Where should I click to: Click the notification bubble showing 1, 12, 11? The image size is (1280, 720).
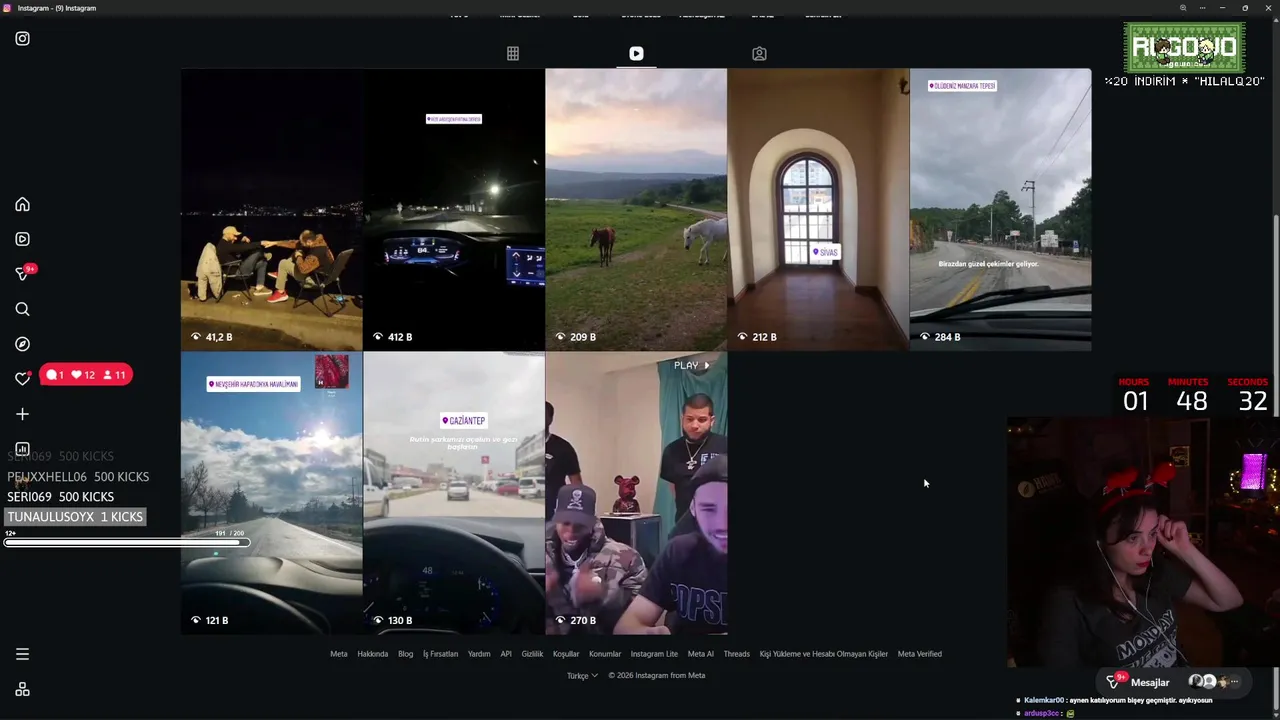(x=86, y=375)
